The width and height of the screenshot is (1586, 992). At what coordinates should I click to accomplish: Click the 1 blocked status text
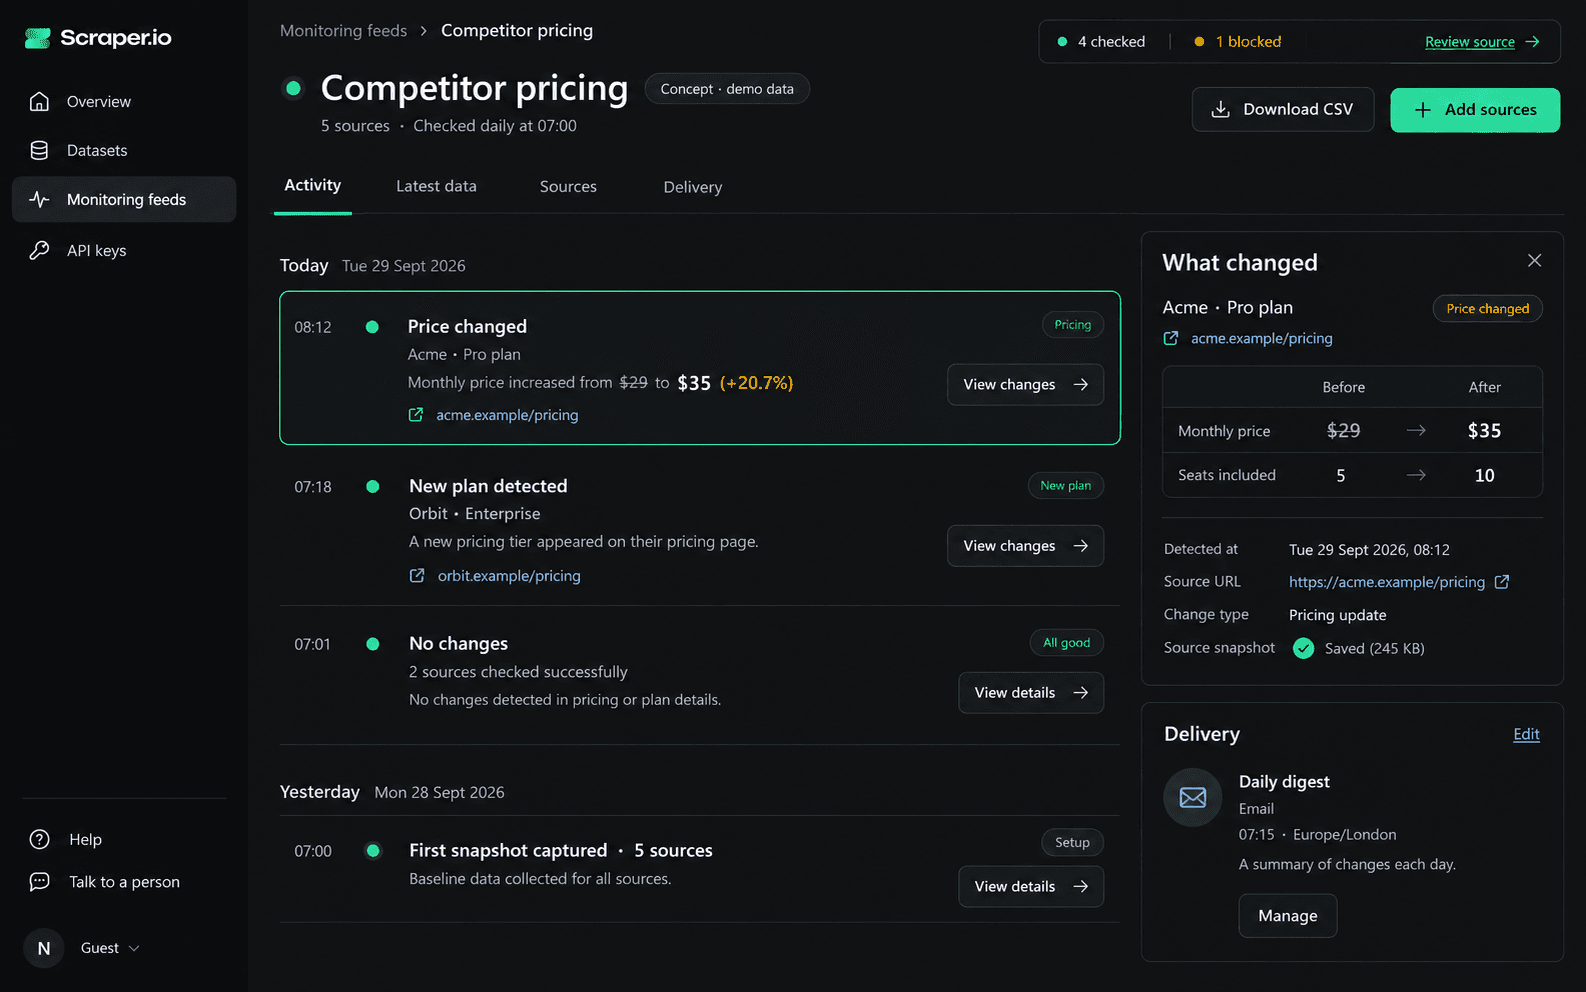click(x=1248, y=42)
